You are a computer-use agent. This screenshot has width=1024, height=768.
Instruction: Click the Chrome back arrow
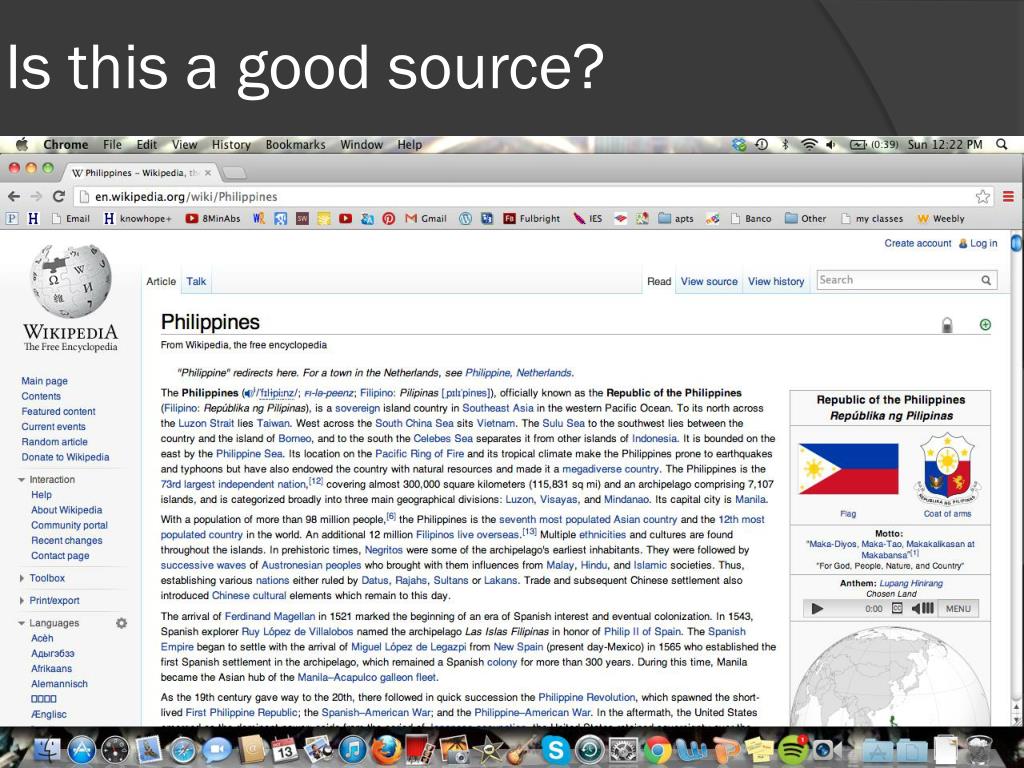tap(14, 196)
